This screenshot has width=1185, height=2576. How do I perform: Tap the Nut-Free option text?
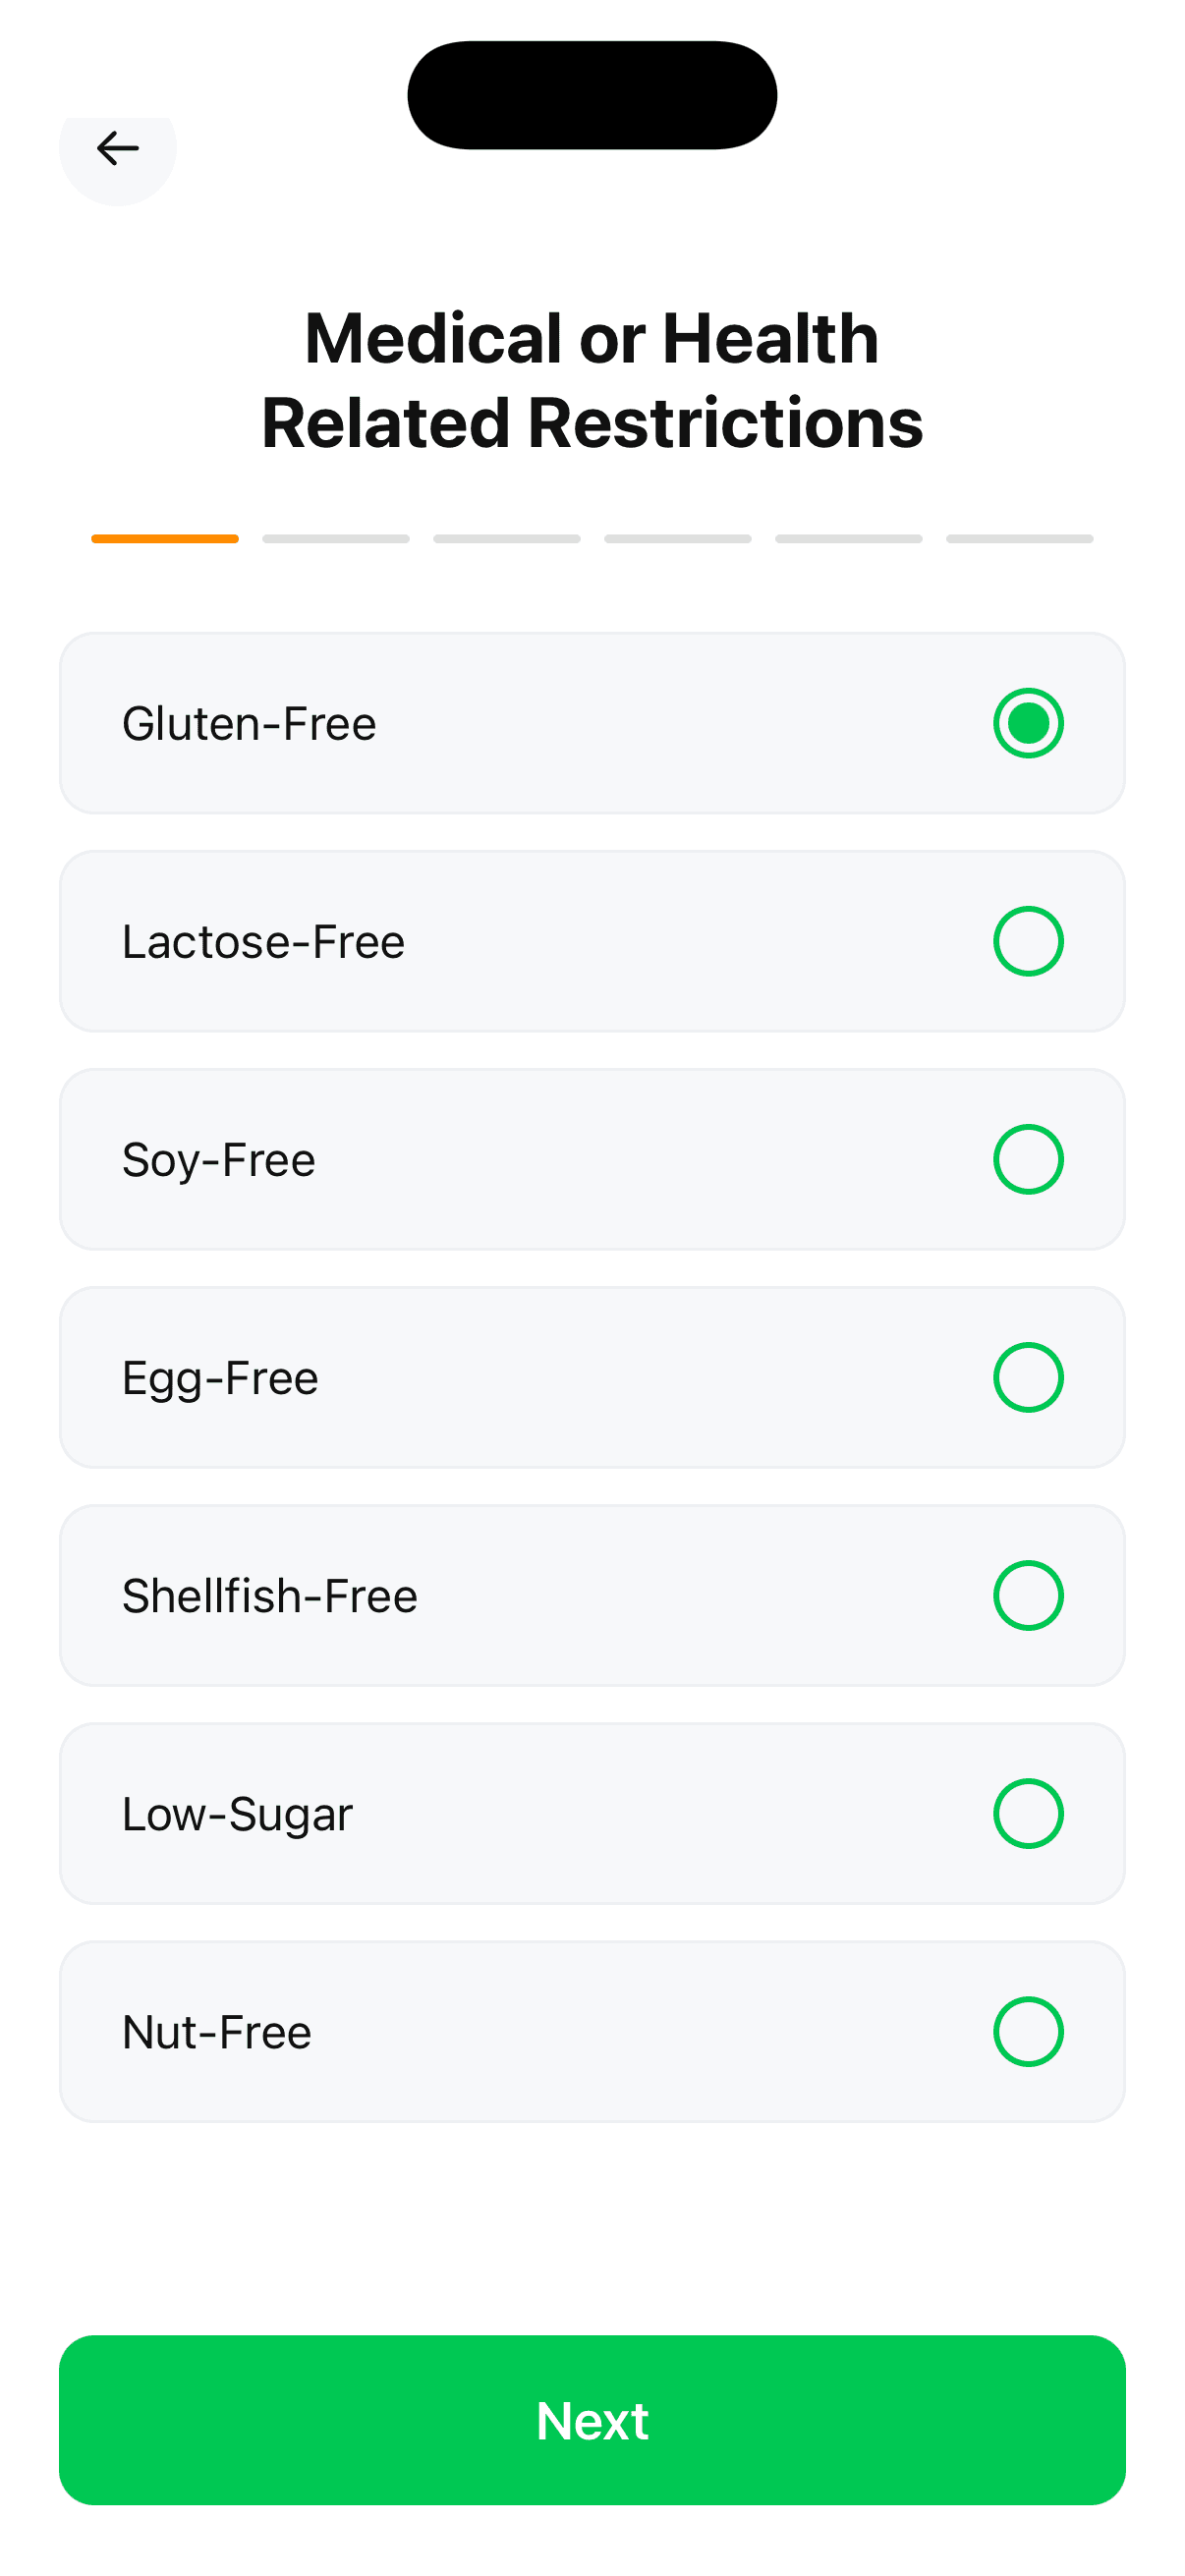point(216,2031)
